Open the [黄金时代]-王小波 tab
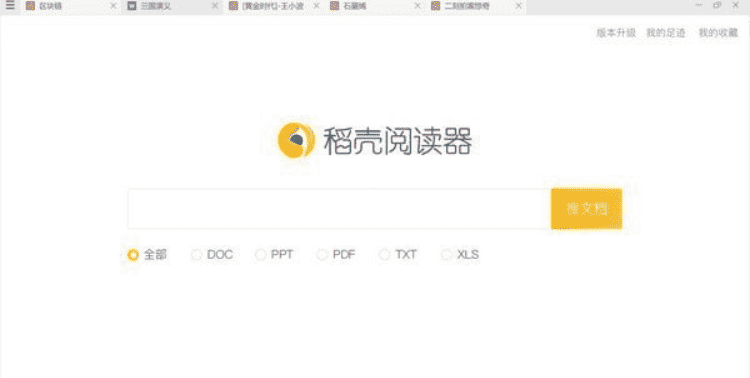 pyautogui.click(x=274, y=6)
